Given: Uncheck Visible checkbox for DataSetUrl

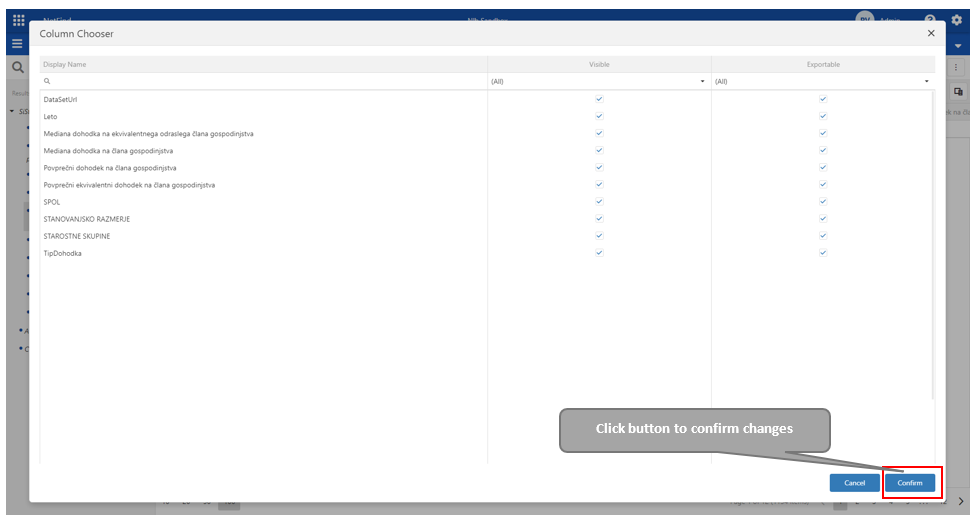Looking at the screenshot, I should [x=599, y=99].
